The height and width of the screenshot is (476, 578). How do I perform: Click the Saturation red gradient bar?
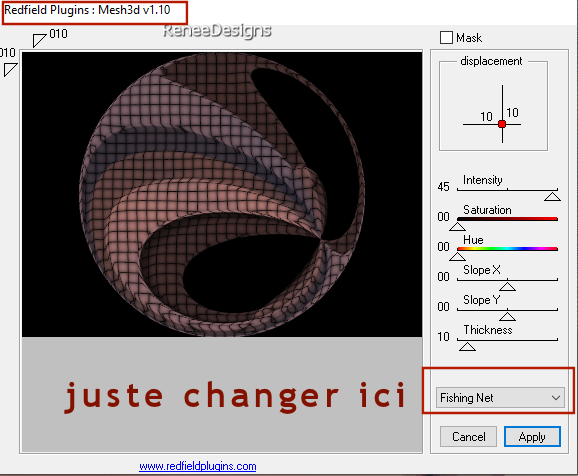(507, 219)
